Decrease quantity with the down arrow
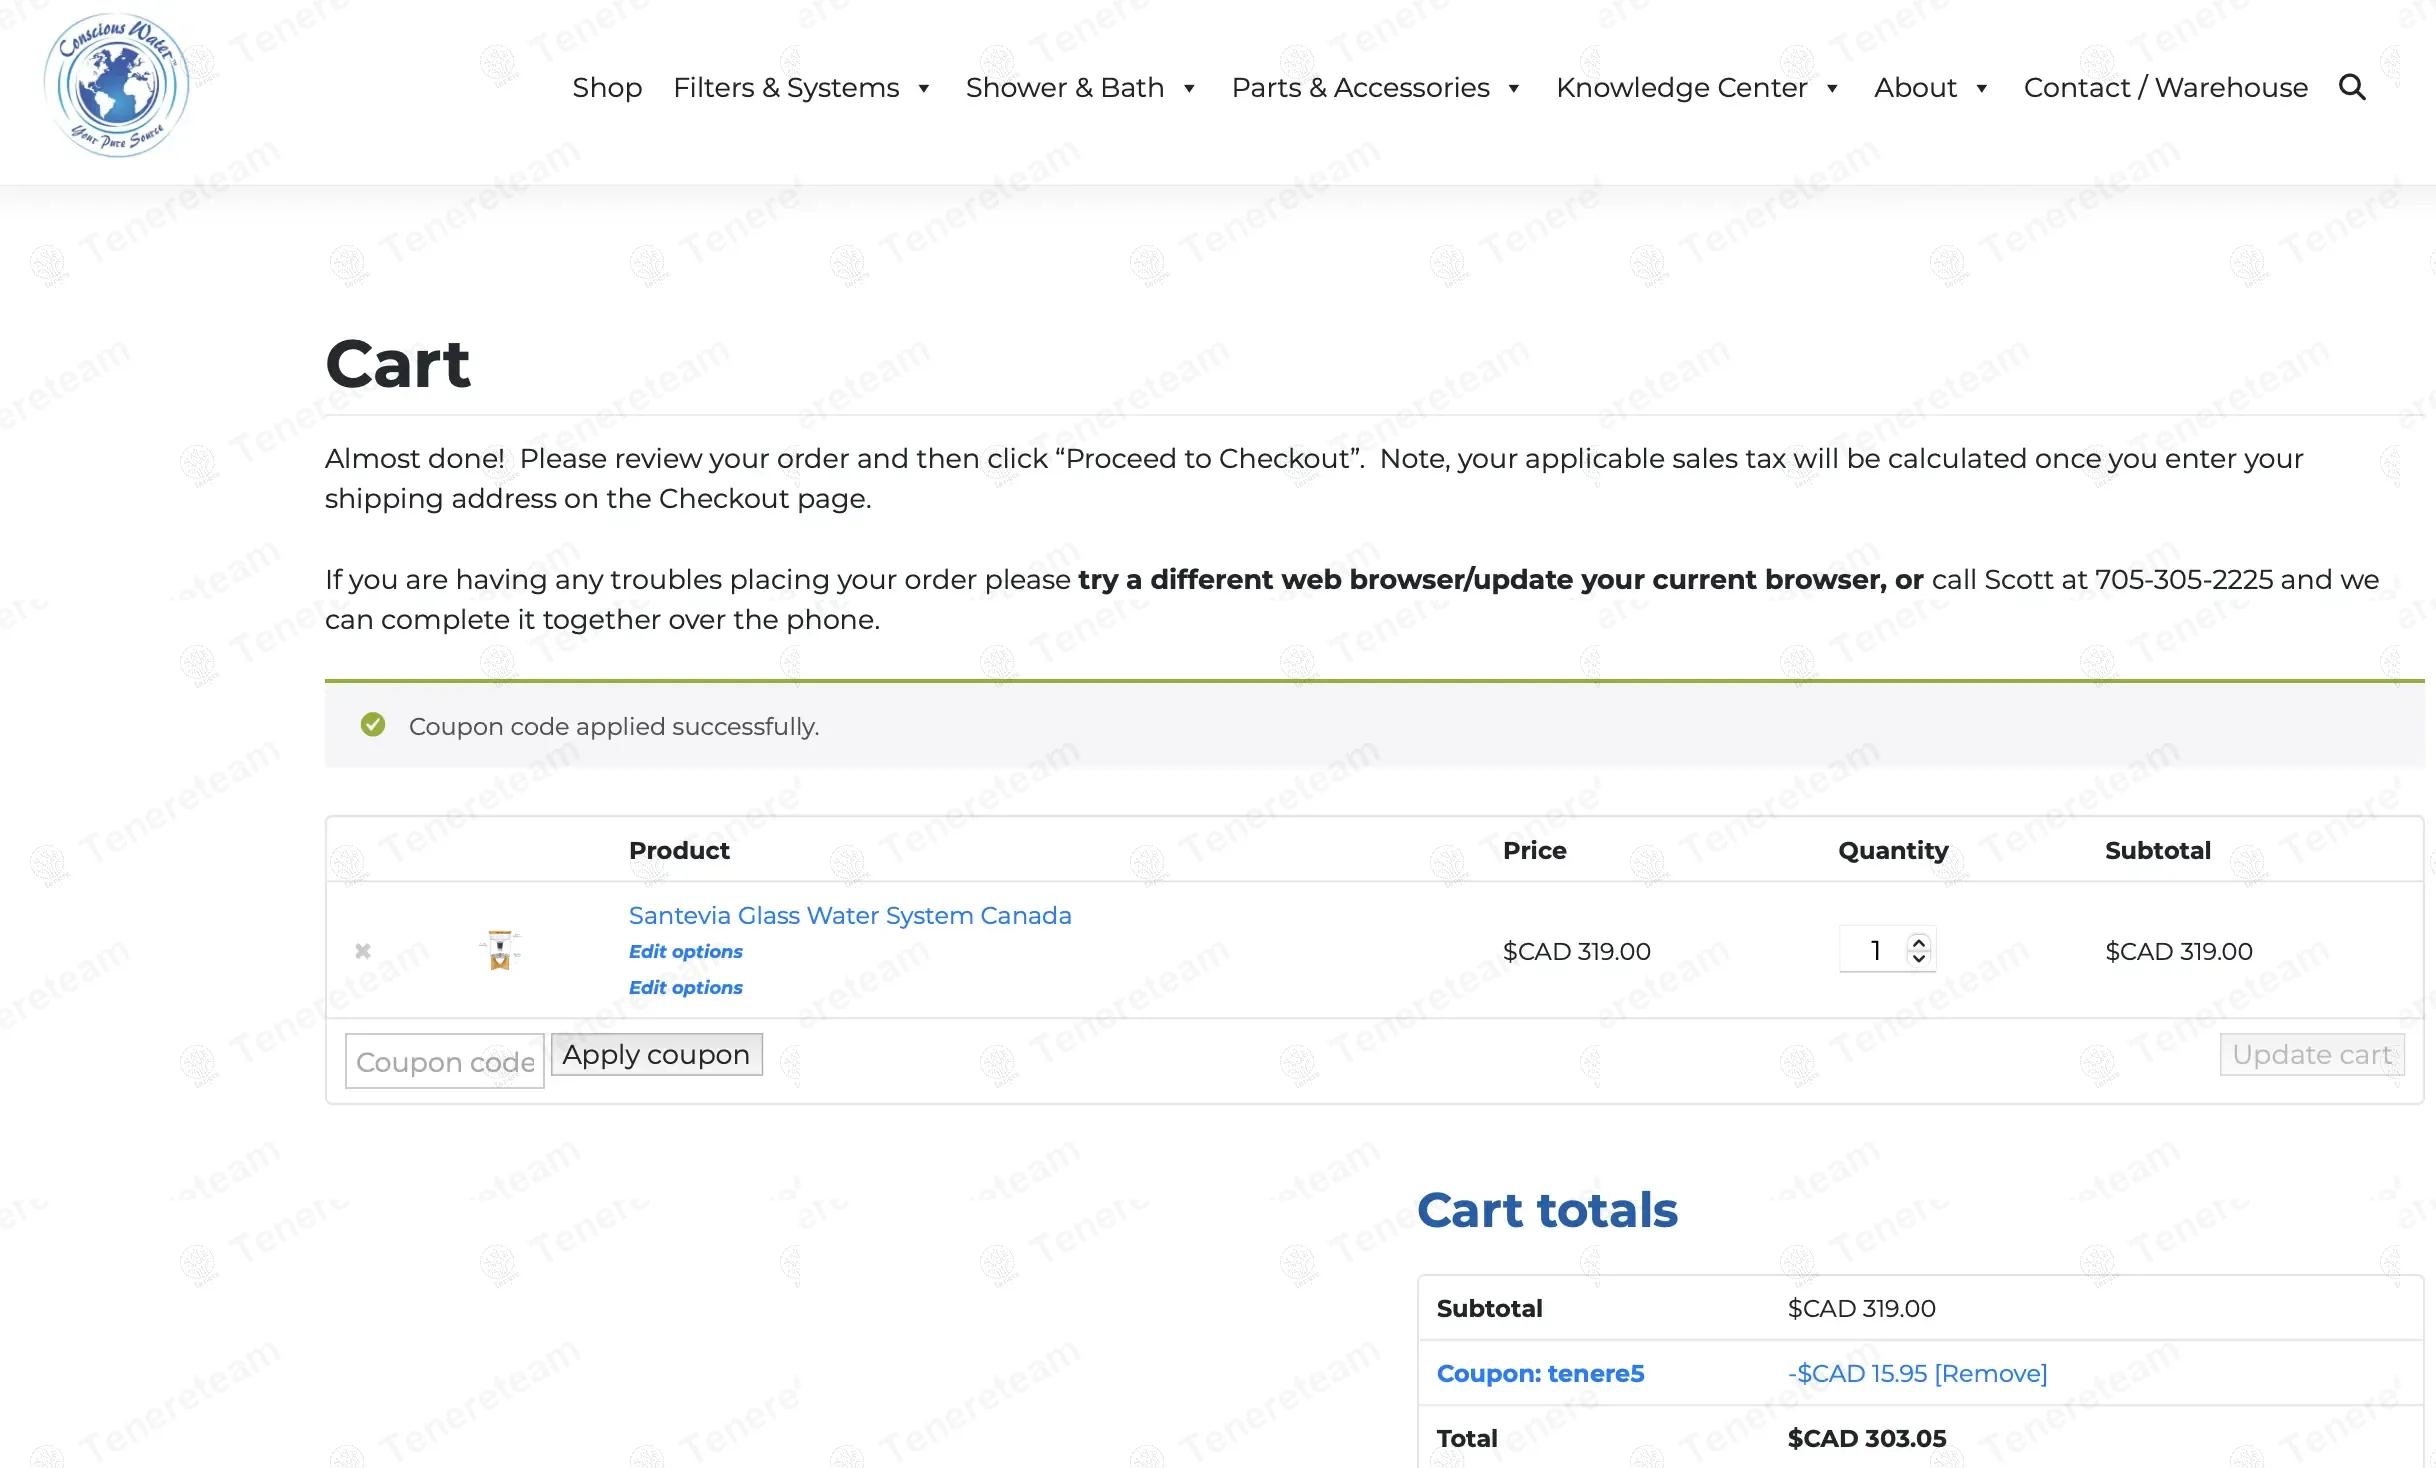The image size is (2436, 1468). tap(1918, 958)
